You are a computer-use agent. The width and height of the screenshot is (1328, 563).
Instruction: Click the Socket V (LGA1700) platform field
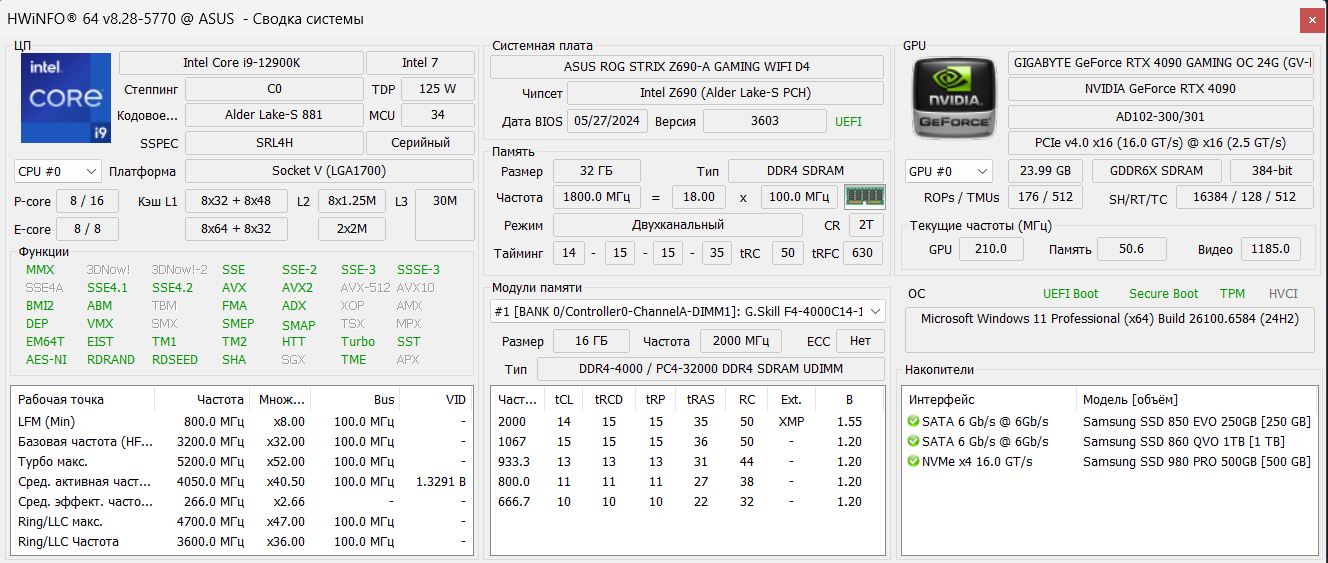click(329, 171)
